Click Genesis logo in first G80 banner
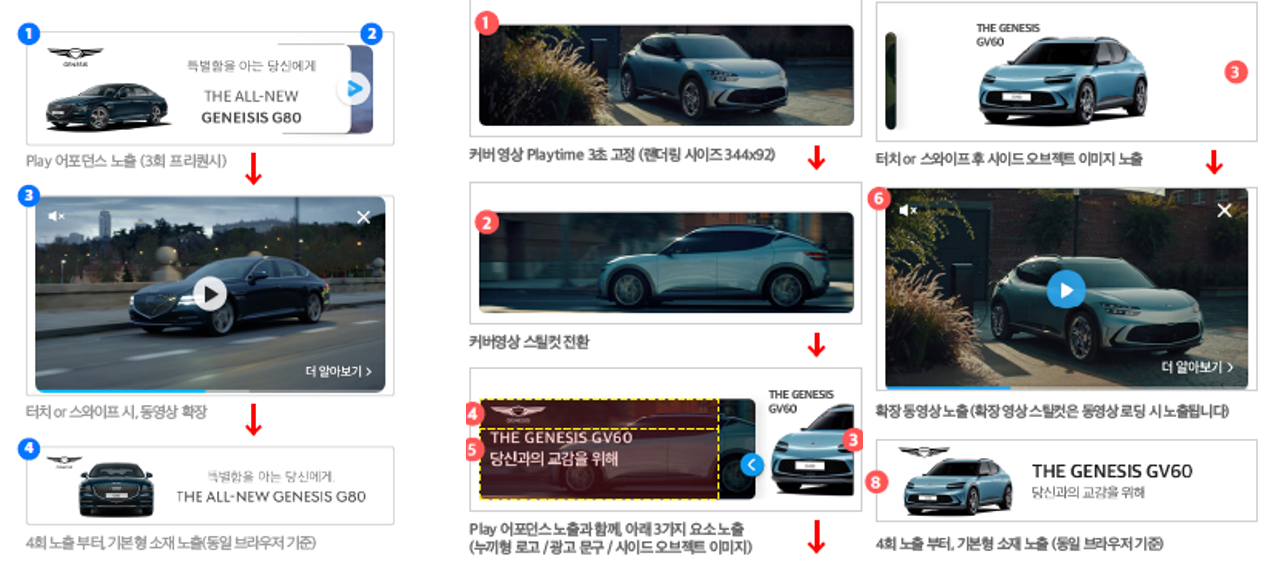Viewport: 1261px width, 578px height. 76,56
